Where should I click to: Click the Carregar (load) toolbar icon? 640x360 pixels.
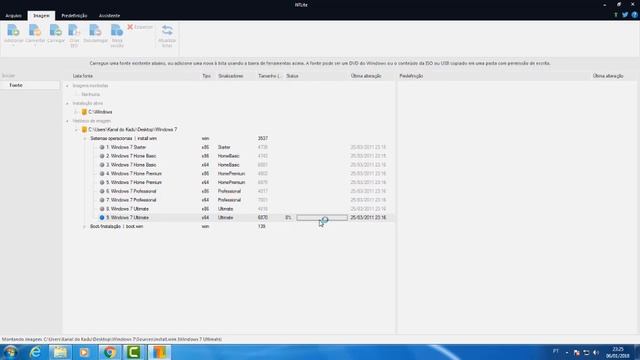click(56, 30)
